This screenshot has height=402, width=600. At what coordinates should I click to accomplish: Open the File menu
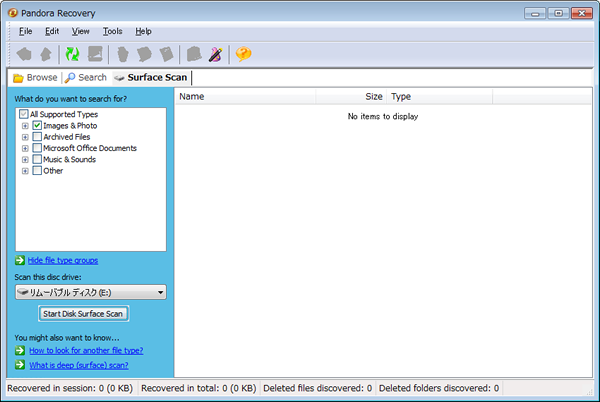point(26,31)
